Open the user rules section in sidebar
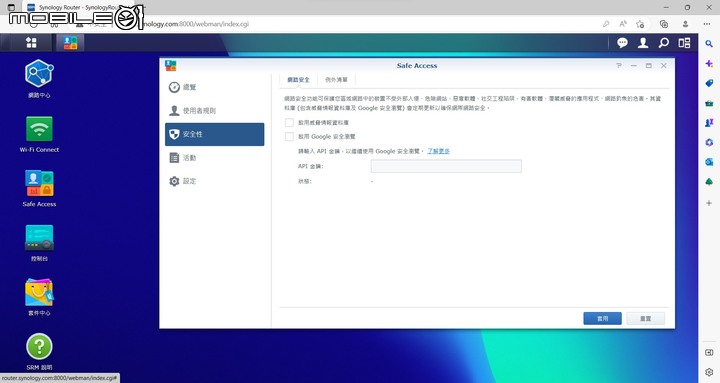The image size is (720, 383). pos(214,110)
